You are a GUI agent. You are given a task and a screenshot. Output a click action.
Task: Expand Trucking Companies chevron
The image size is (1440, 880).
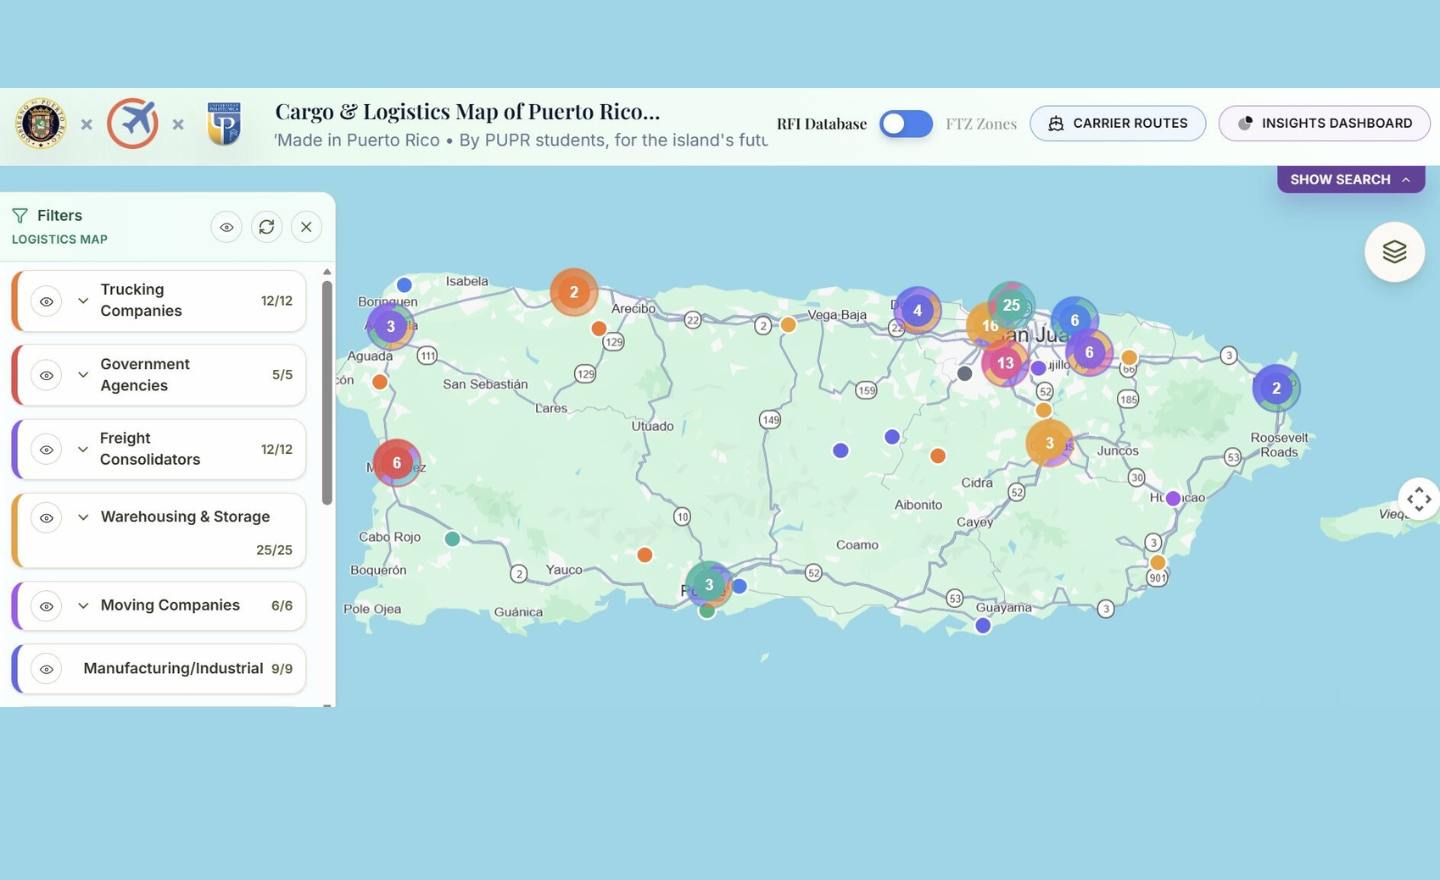83,301
